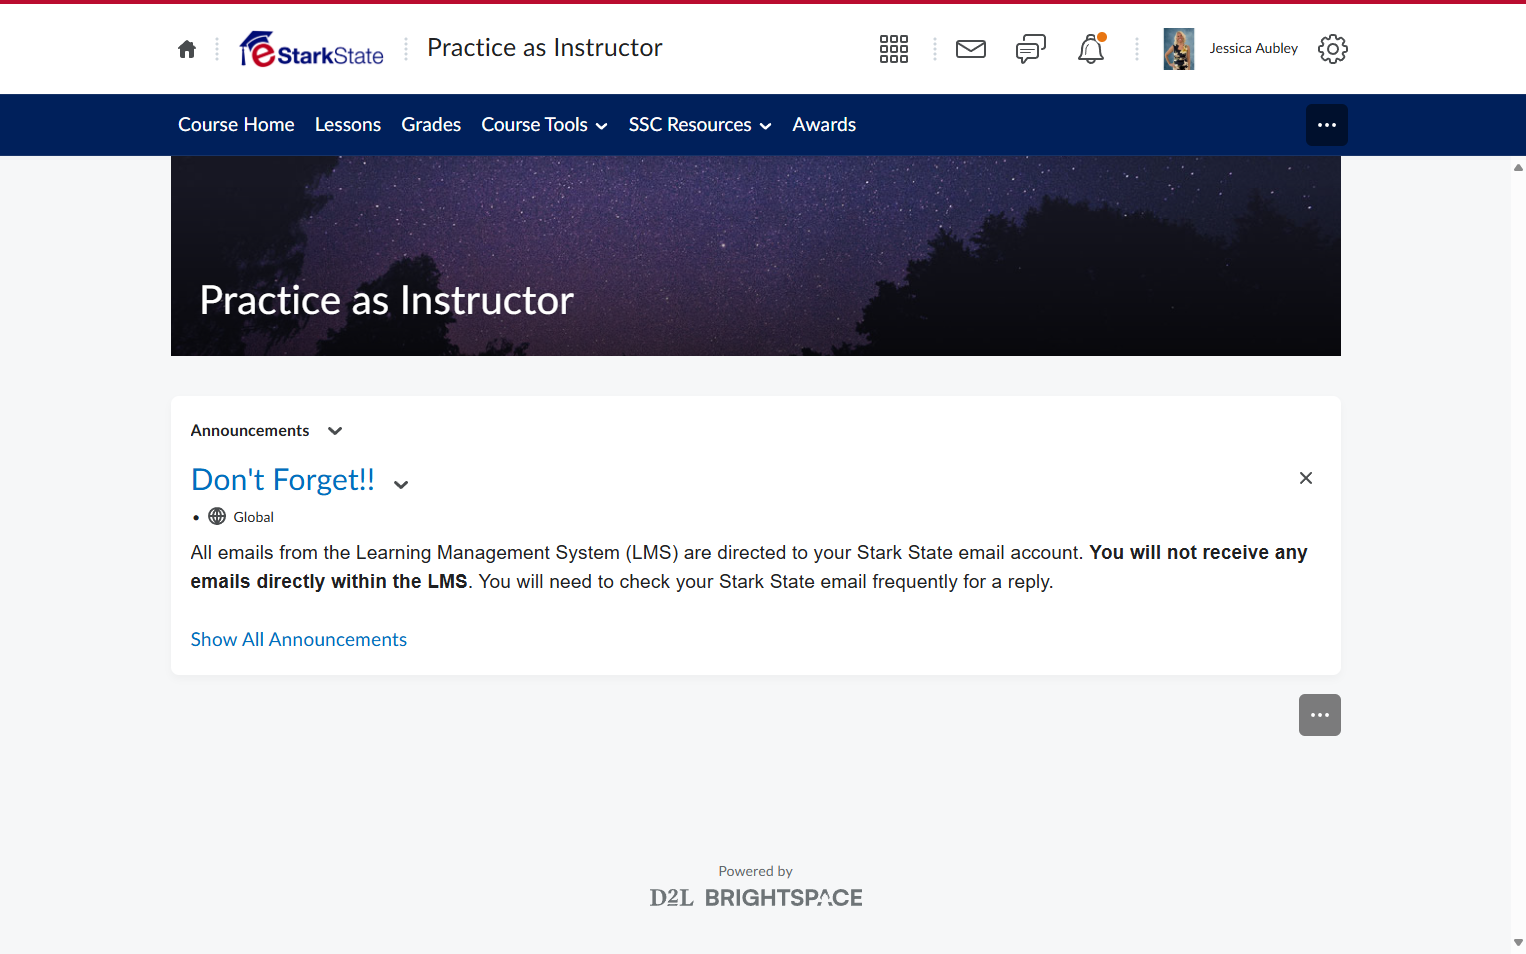Click scrollbar up arrow
Viewport: 1526px width, 954px height.
pyautogui.click(x=1518, y=167)
